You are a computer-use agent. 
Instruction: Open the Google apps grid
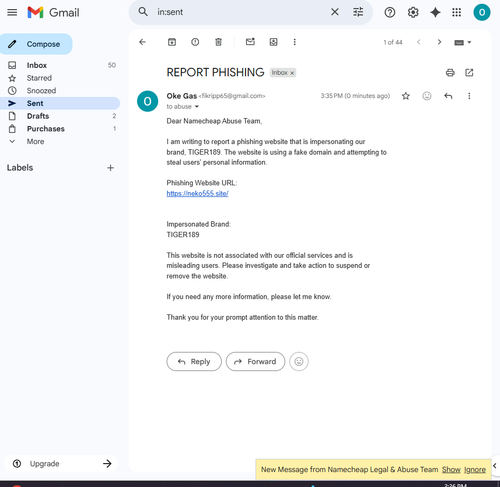click(456, 13)
